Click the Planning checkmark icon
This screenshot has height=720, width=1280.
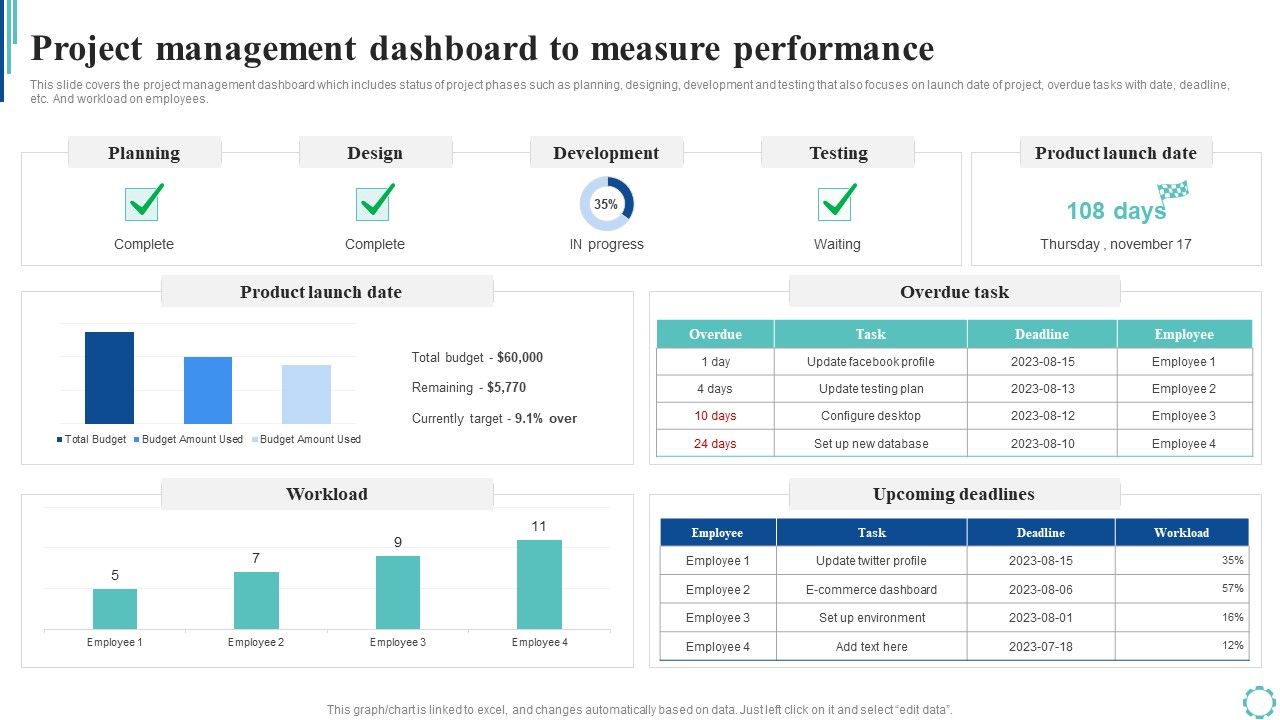(145, 202)
